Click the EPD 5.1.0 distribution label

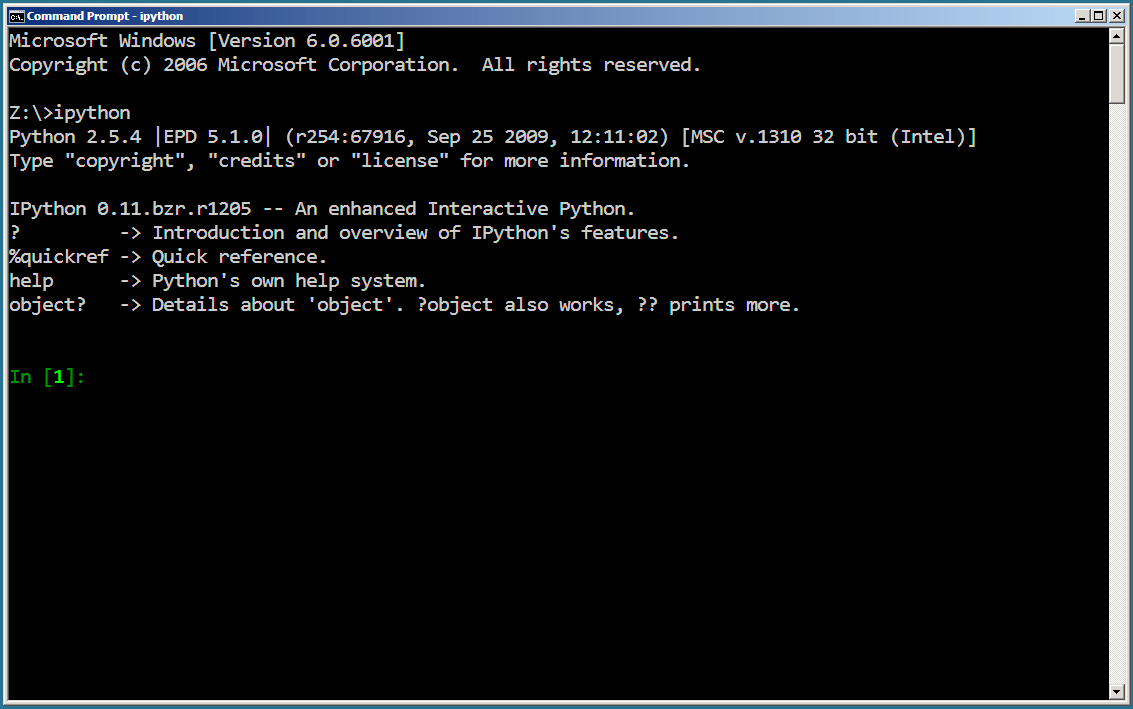(x=215, y=136)
